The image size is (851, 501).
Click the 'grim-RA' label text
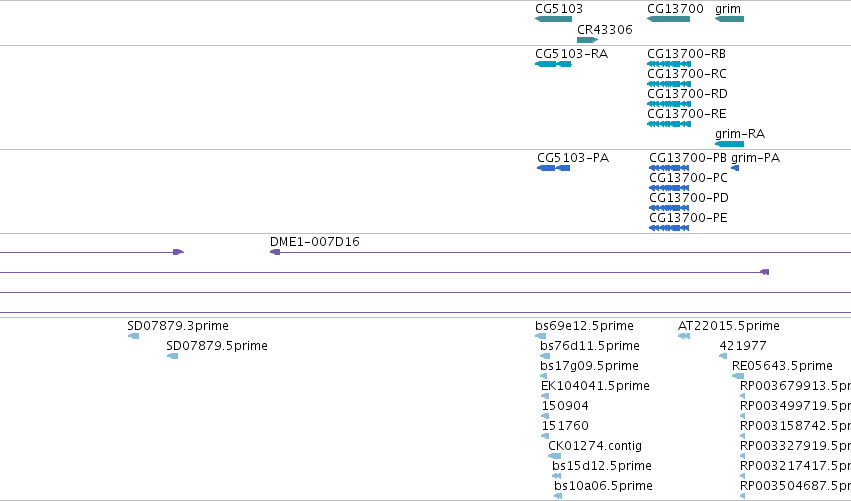(740, 134)
